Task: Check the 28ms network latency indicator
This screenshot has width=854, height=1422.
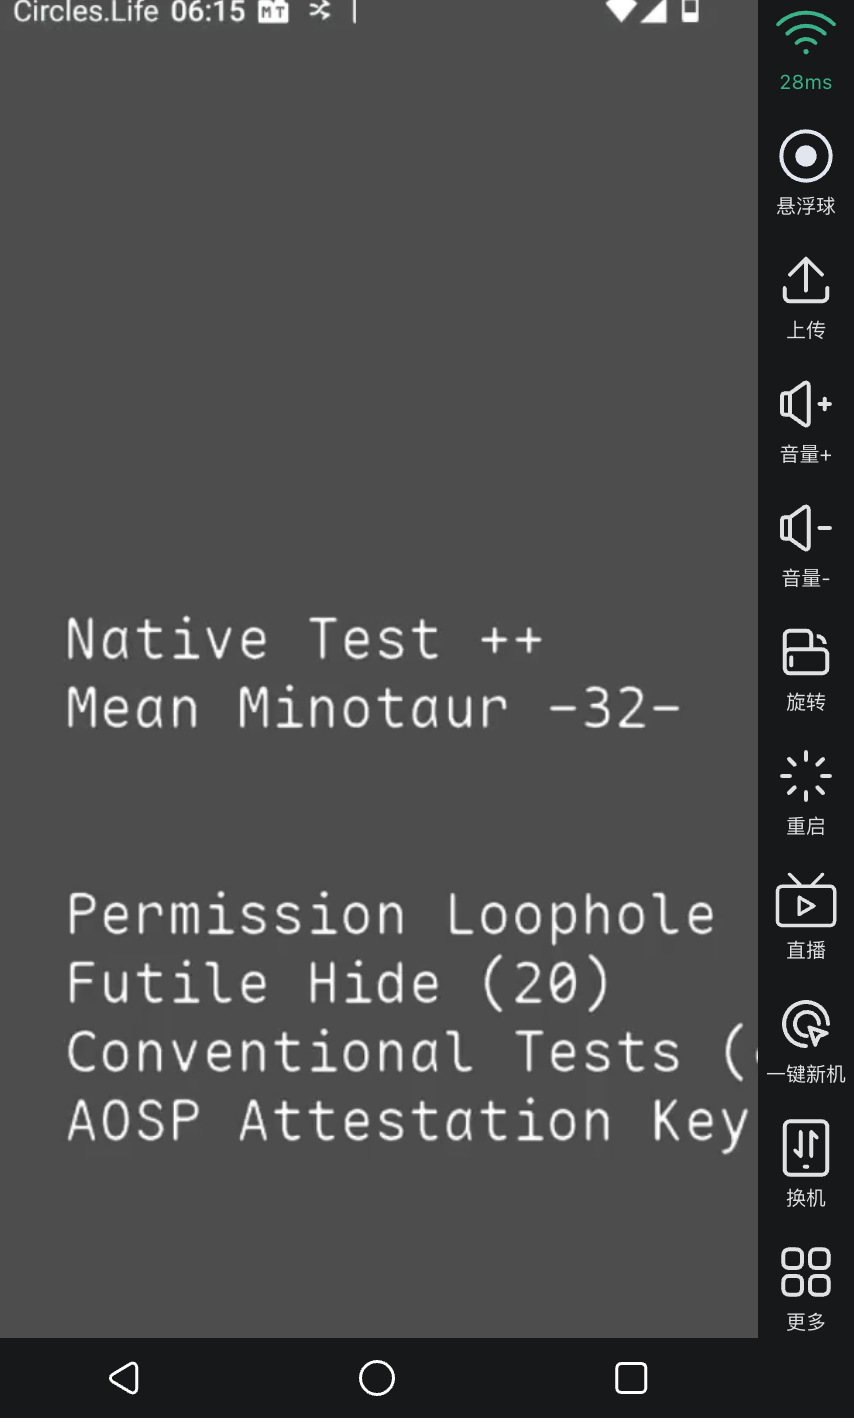Action: 805,50
